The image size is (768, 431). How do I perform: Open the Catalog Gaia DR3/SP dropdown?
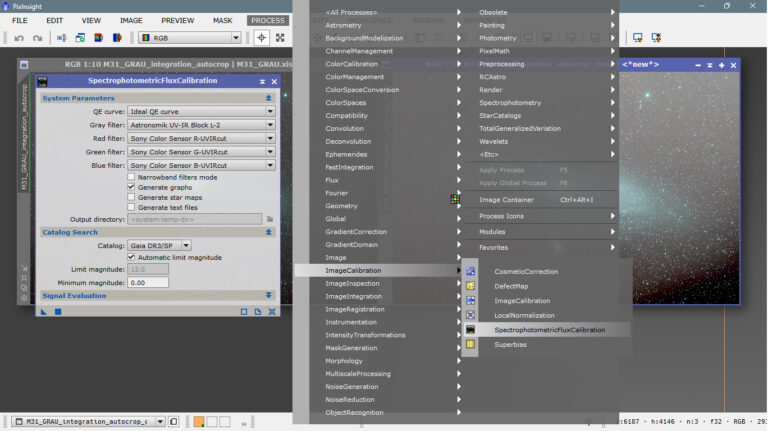[x=159, y=245]
